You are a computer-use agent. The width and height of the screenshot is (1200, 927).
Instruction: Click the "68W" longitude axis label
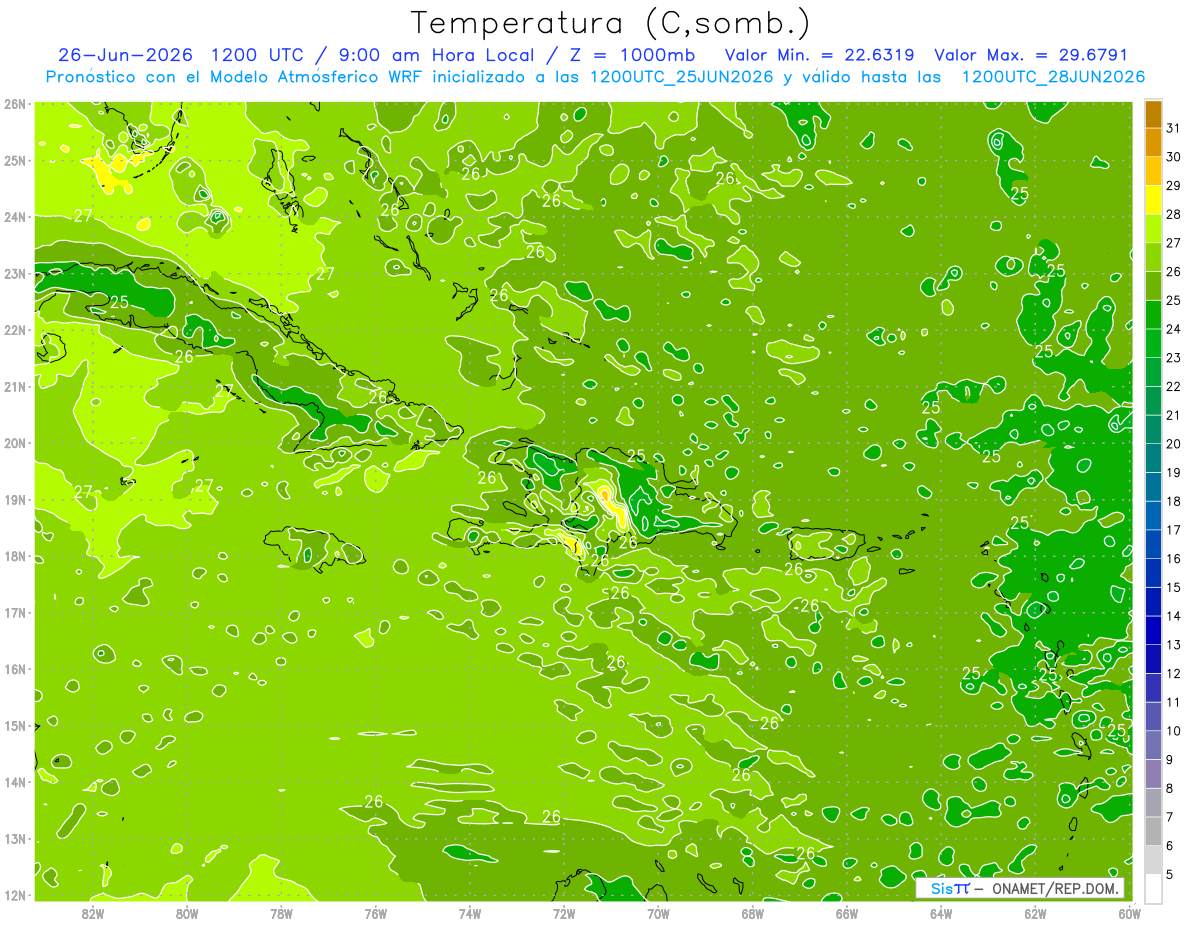[752, 914]
